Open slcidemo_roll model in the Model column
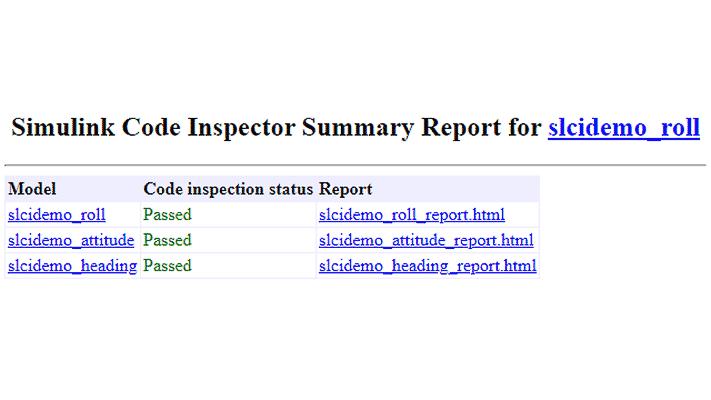711x400 pixels. [x=57, y=215]
